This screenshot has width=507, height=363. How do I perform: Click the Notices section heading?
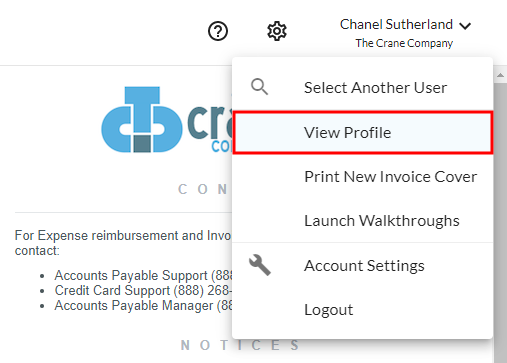tap(239, 345)
